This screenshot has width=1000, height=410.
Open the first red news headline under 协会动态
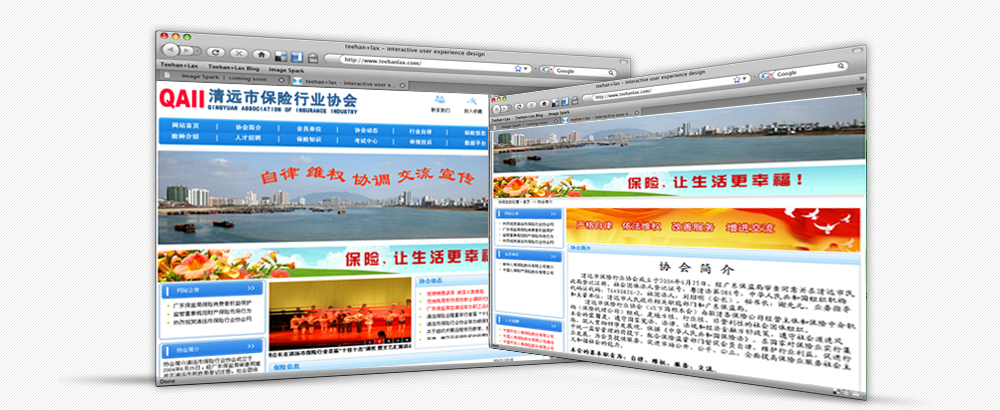[x=454, y=293]
